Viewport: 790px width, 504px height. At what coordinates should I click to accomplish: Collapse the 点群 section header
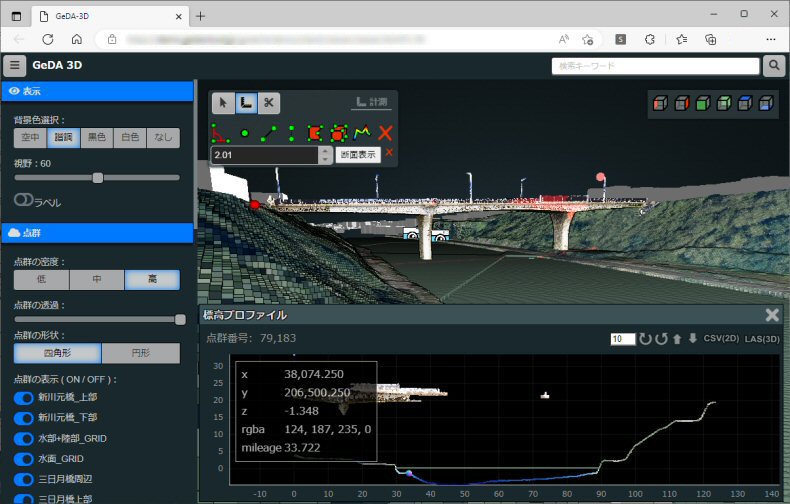pyautogui.click(x=96, y=232)
